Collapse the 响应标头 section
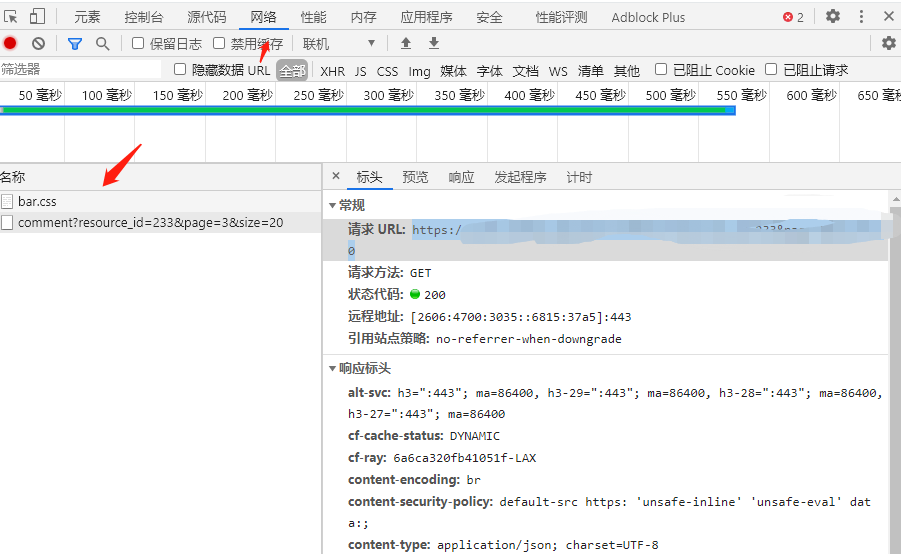Viewport: 901px width, 554px height. (333, 369)
